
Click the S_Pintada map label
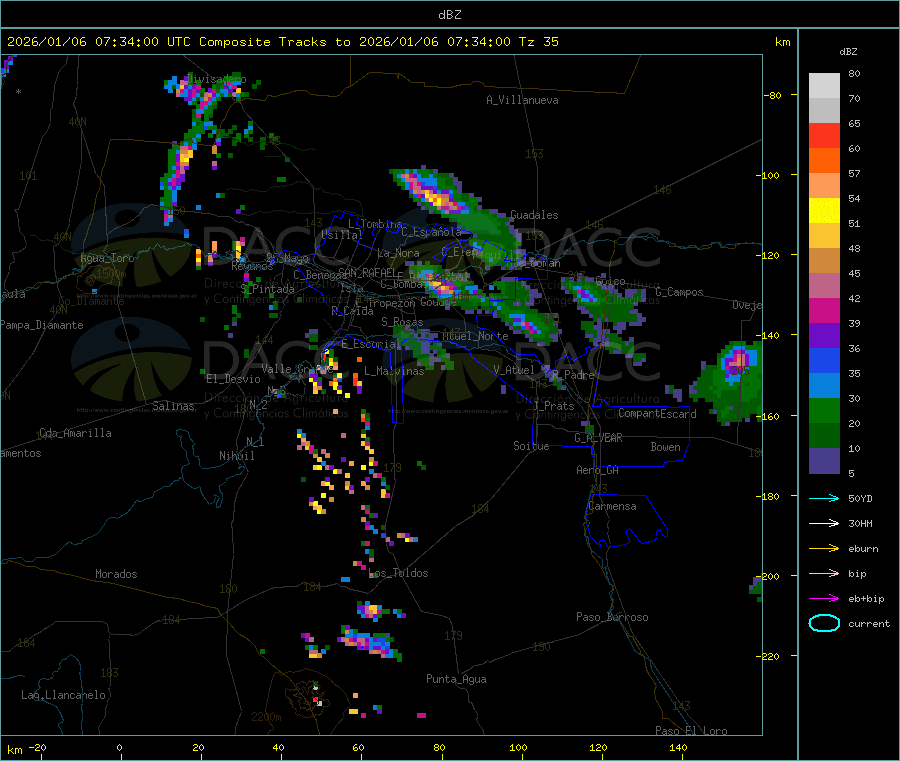pos(267,289)
